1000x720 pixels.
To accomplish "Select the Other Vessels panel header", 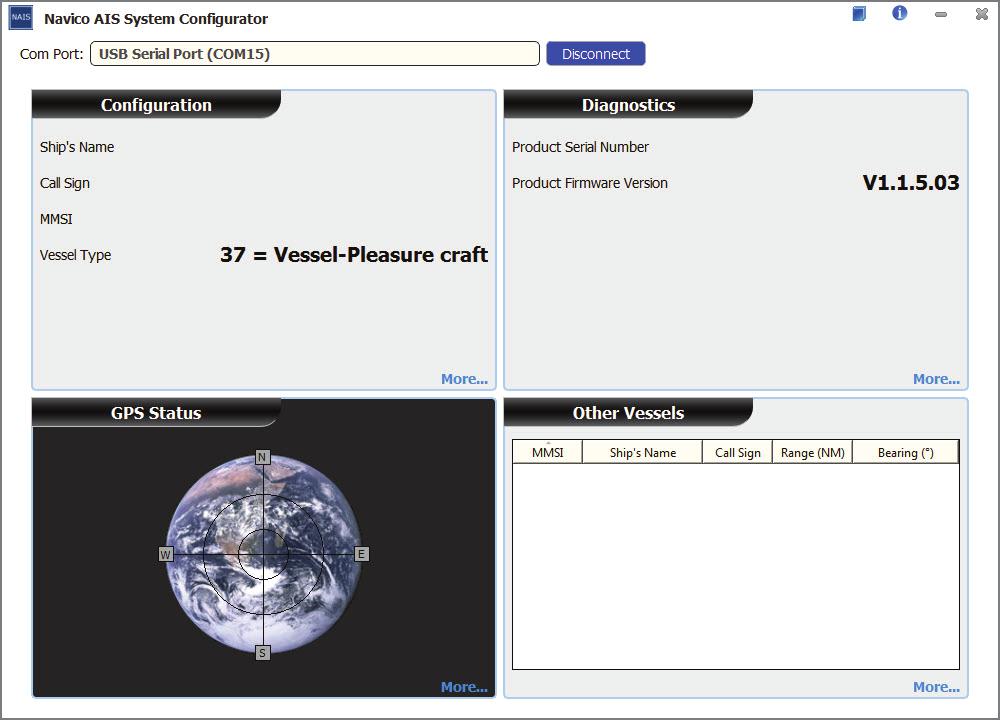I will (x=628, y=413).
